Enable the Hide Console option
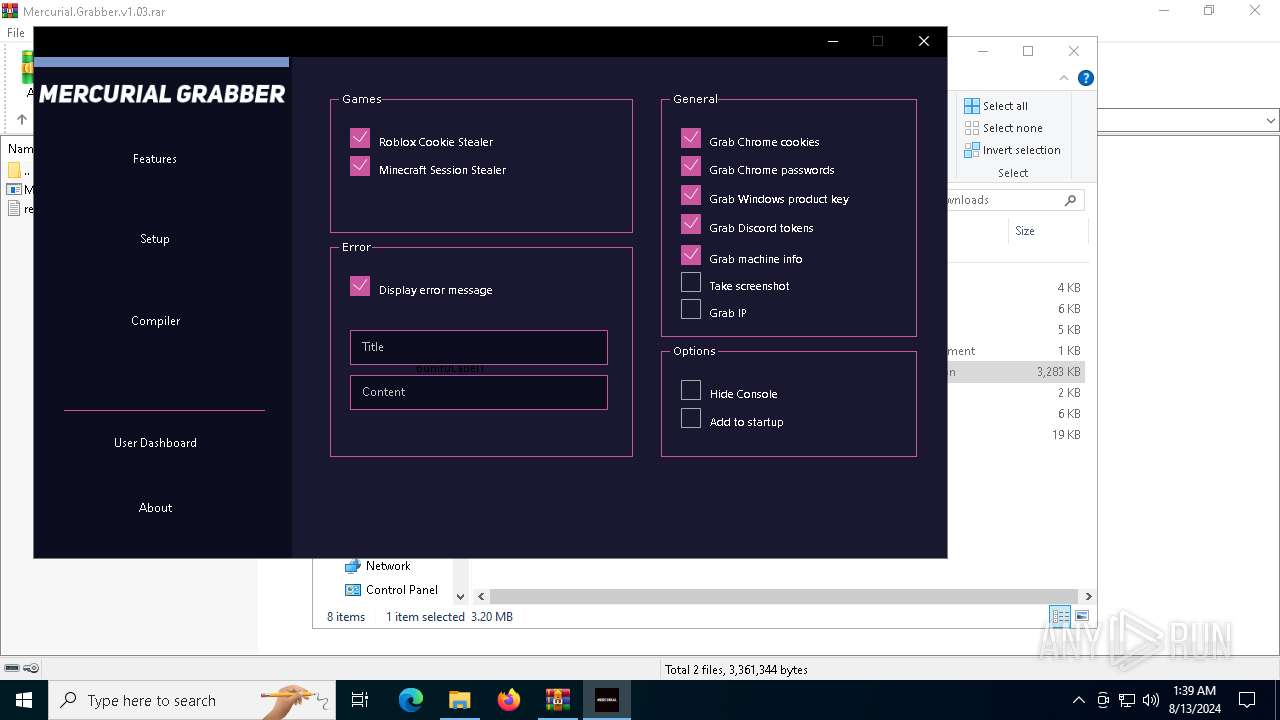 click(x=691, y=390)
